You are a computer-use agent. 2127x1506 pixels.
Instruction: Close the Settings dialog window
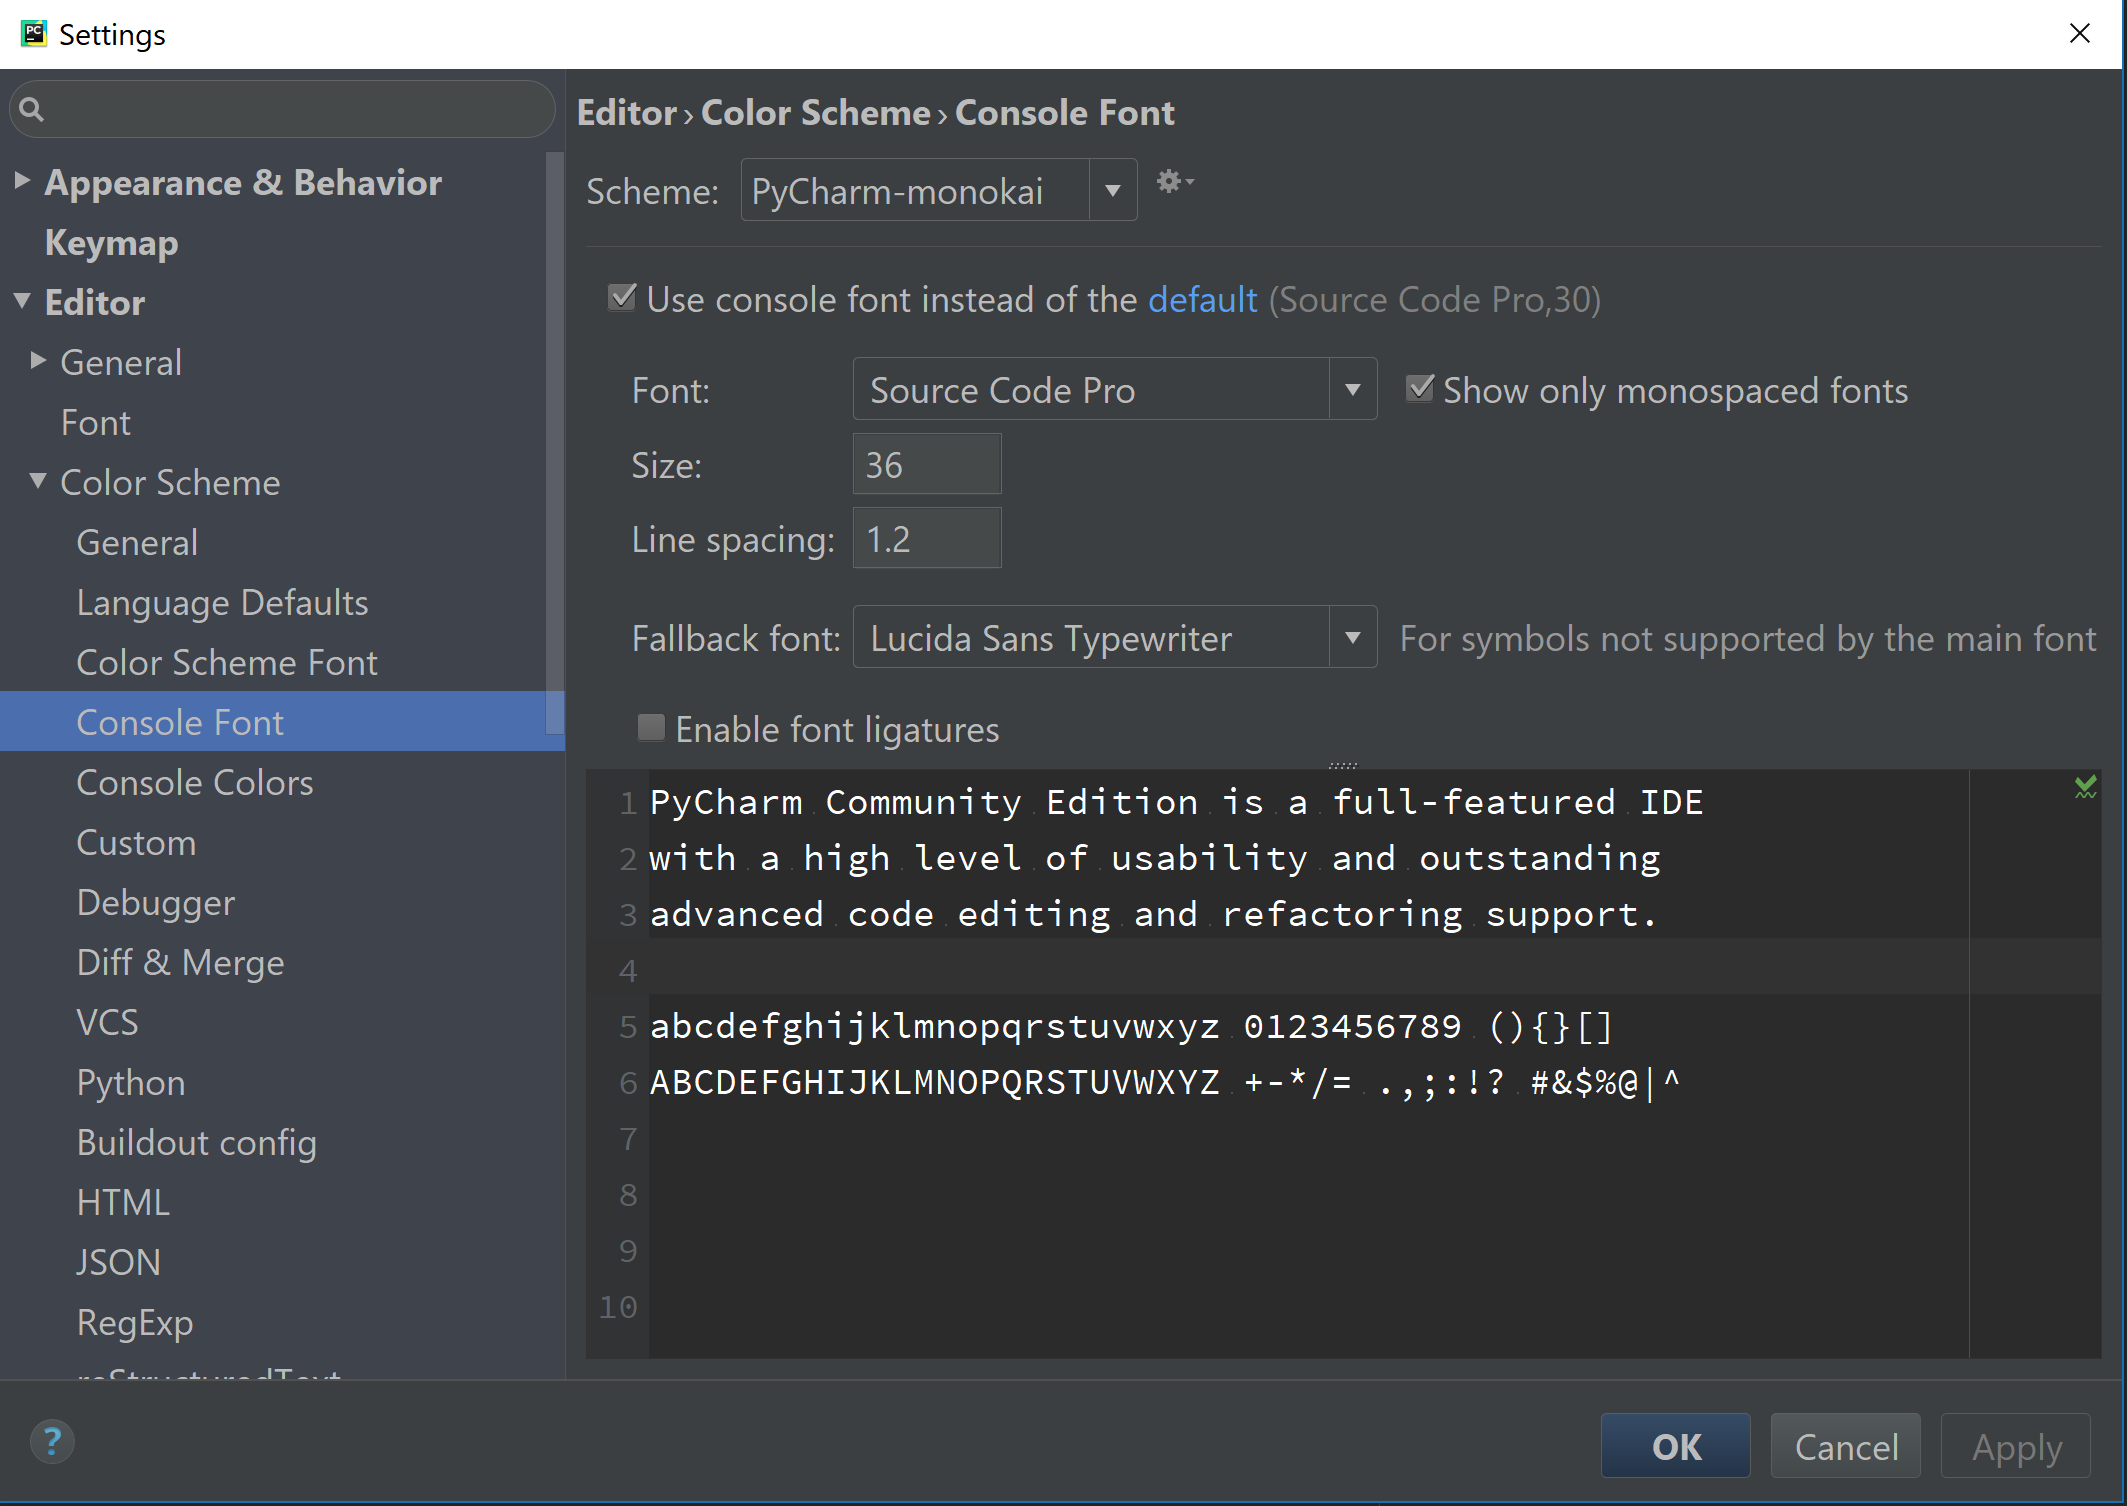point(2080,33)
